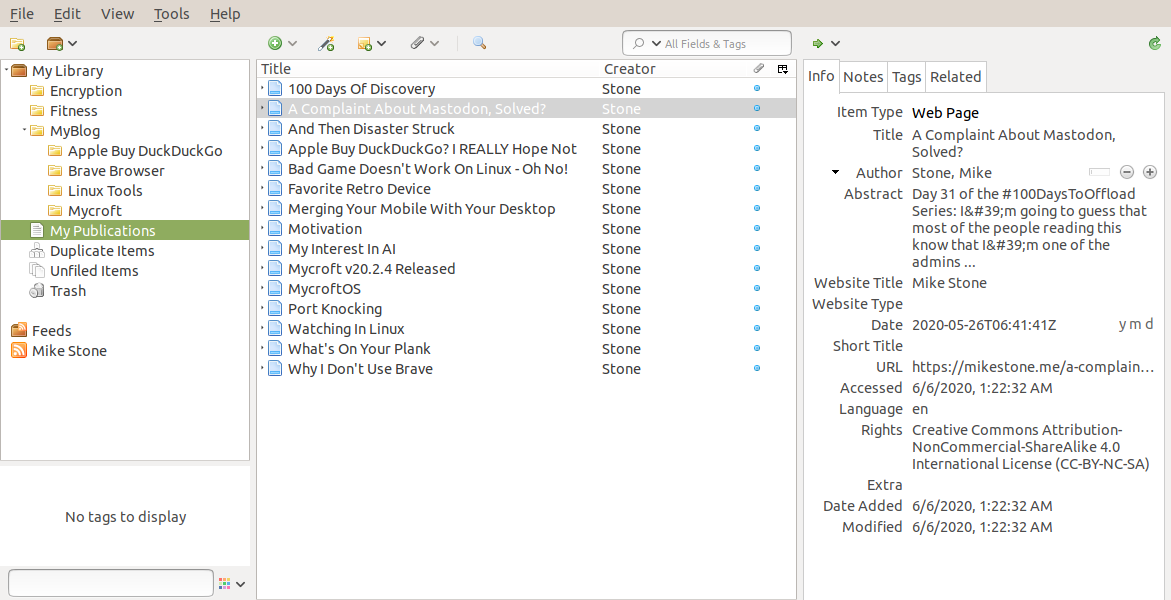
Task: Open the New Note toolbar icon
Action: click(x=365, y=44)
